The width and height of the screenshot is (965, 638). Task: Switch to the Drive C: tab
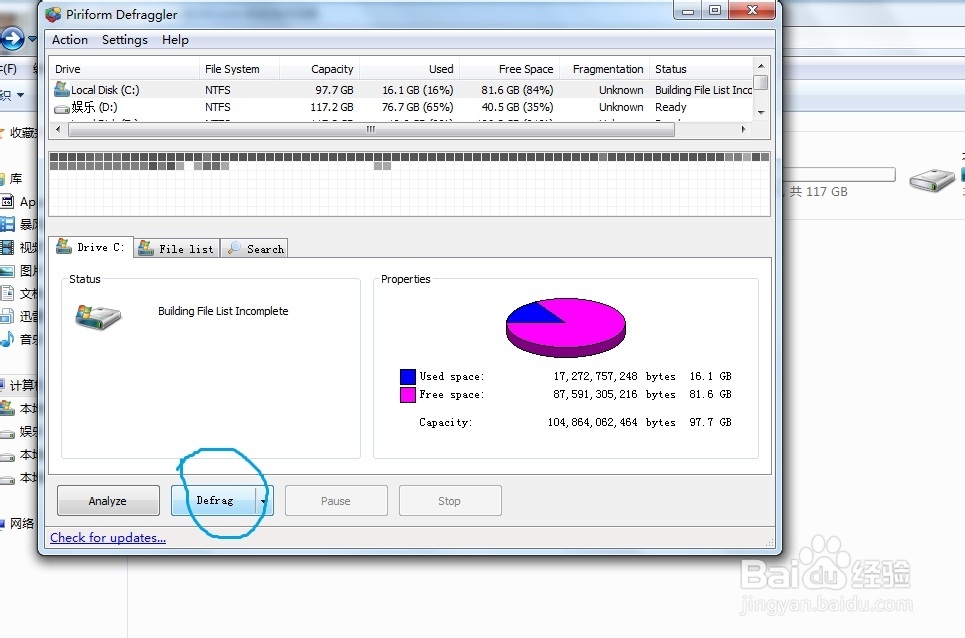click(90, 247)
